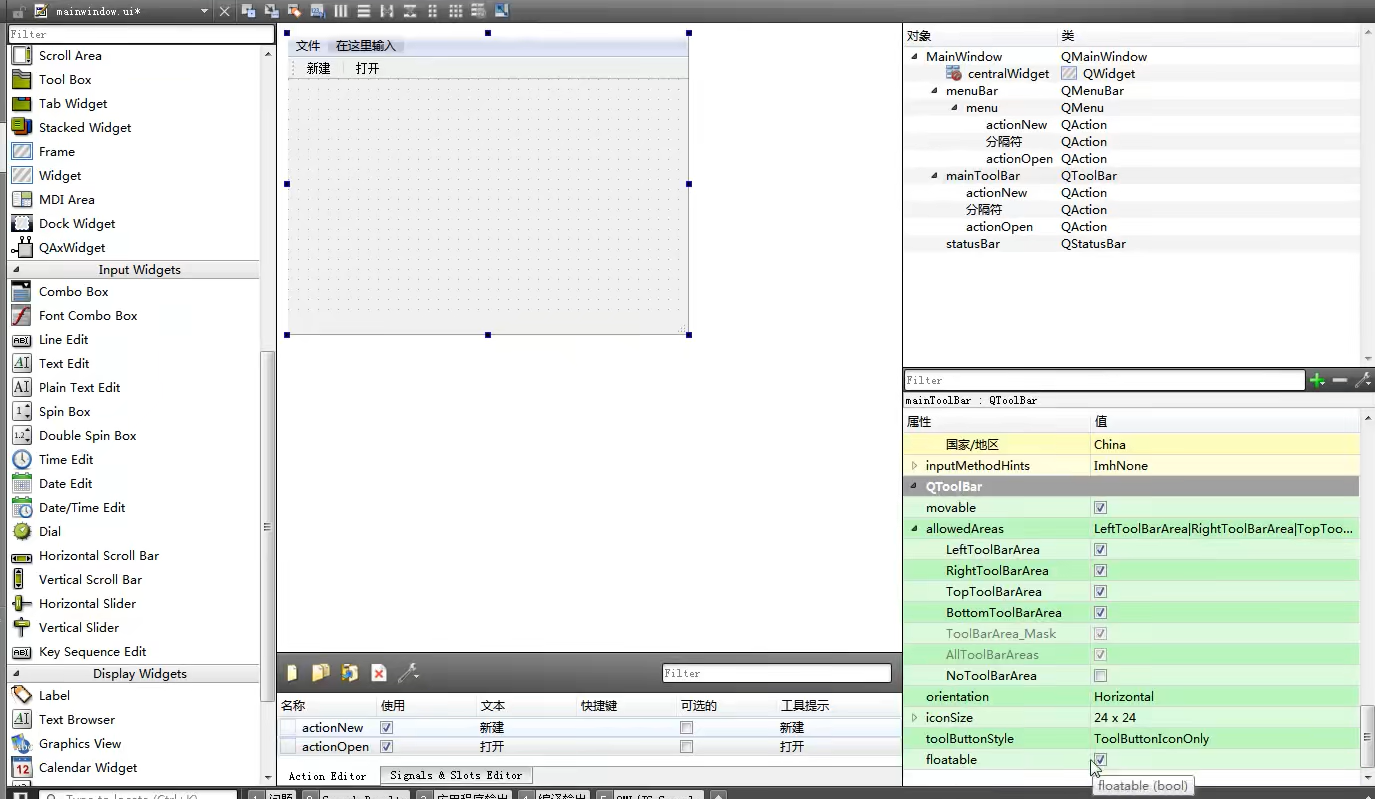Click the lock icon beside mainwindow.ui
Viewport: 1375px width, 799px height.
18,12
